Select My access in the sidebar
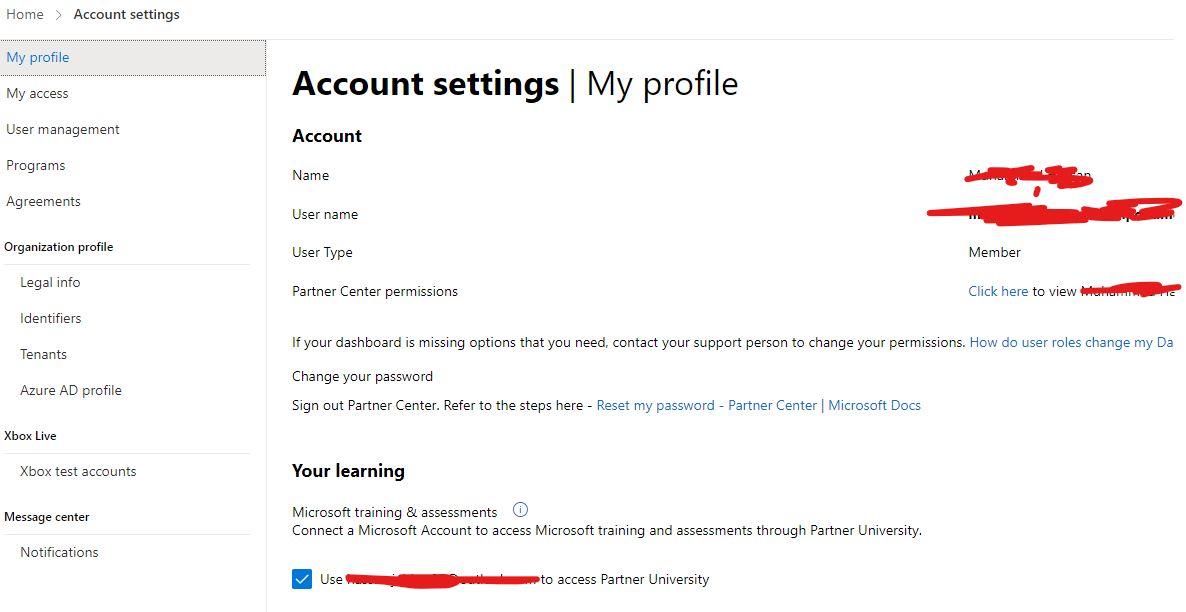The width and height of the screenshot is (1186, 612). click(37, 93)
